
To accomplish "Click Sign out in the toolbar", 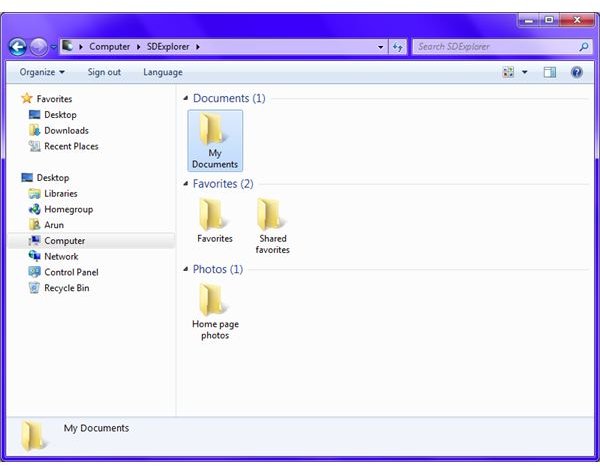I will tap(104, 72).
